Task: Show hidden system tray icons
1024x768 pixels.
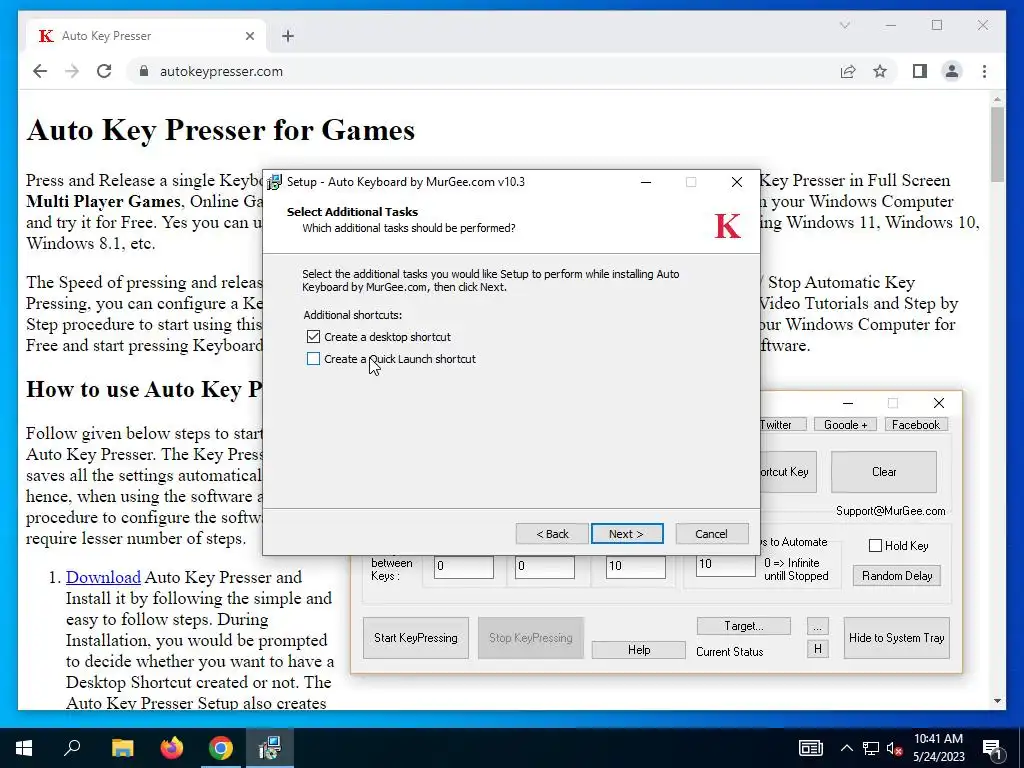Action: [846, 748]
